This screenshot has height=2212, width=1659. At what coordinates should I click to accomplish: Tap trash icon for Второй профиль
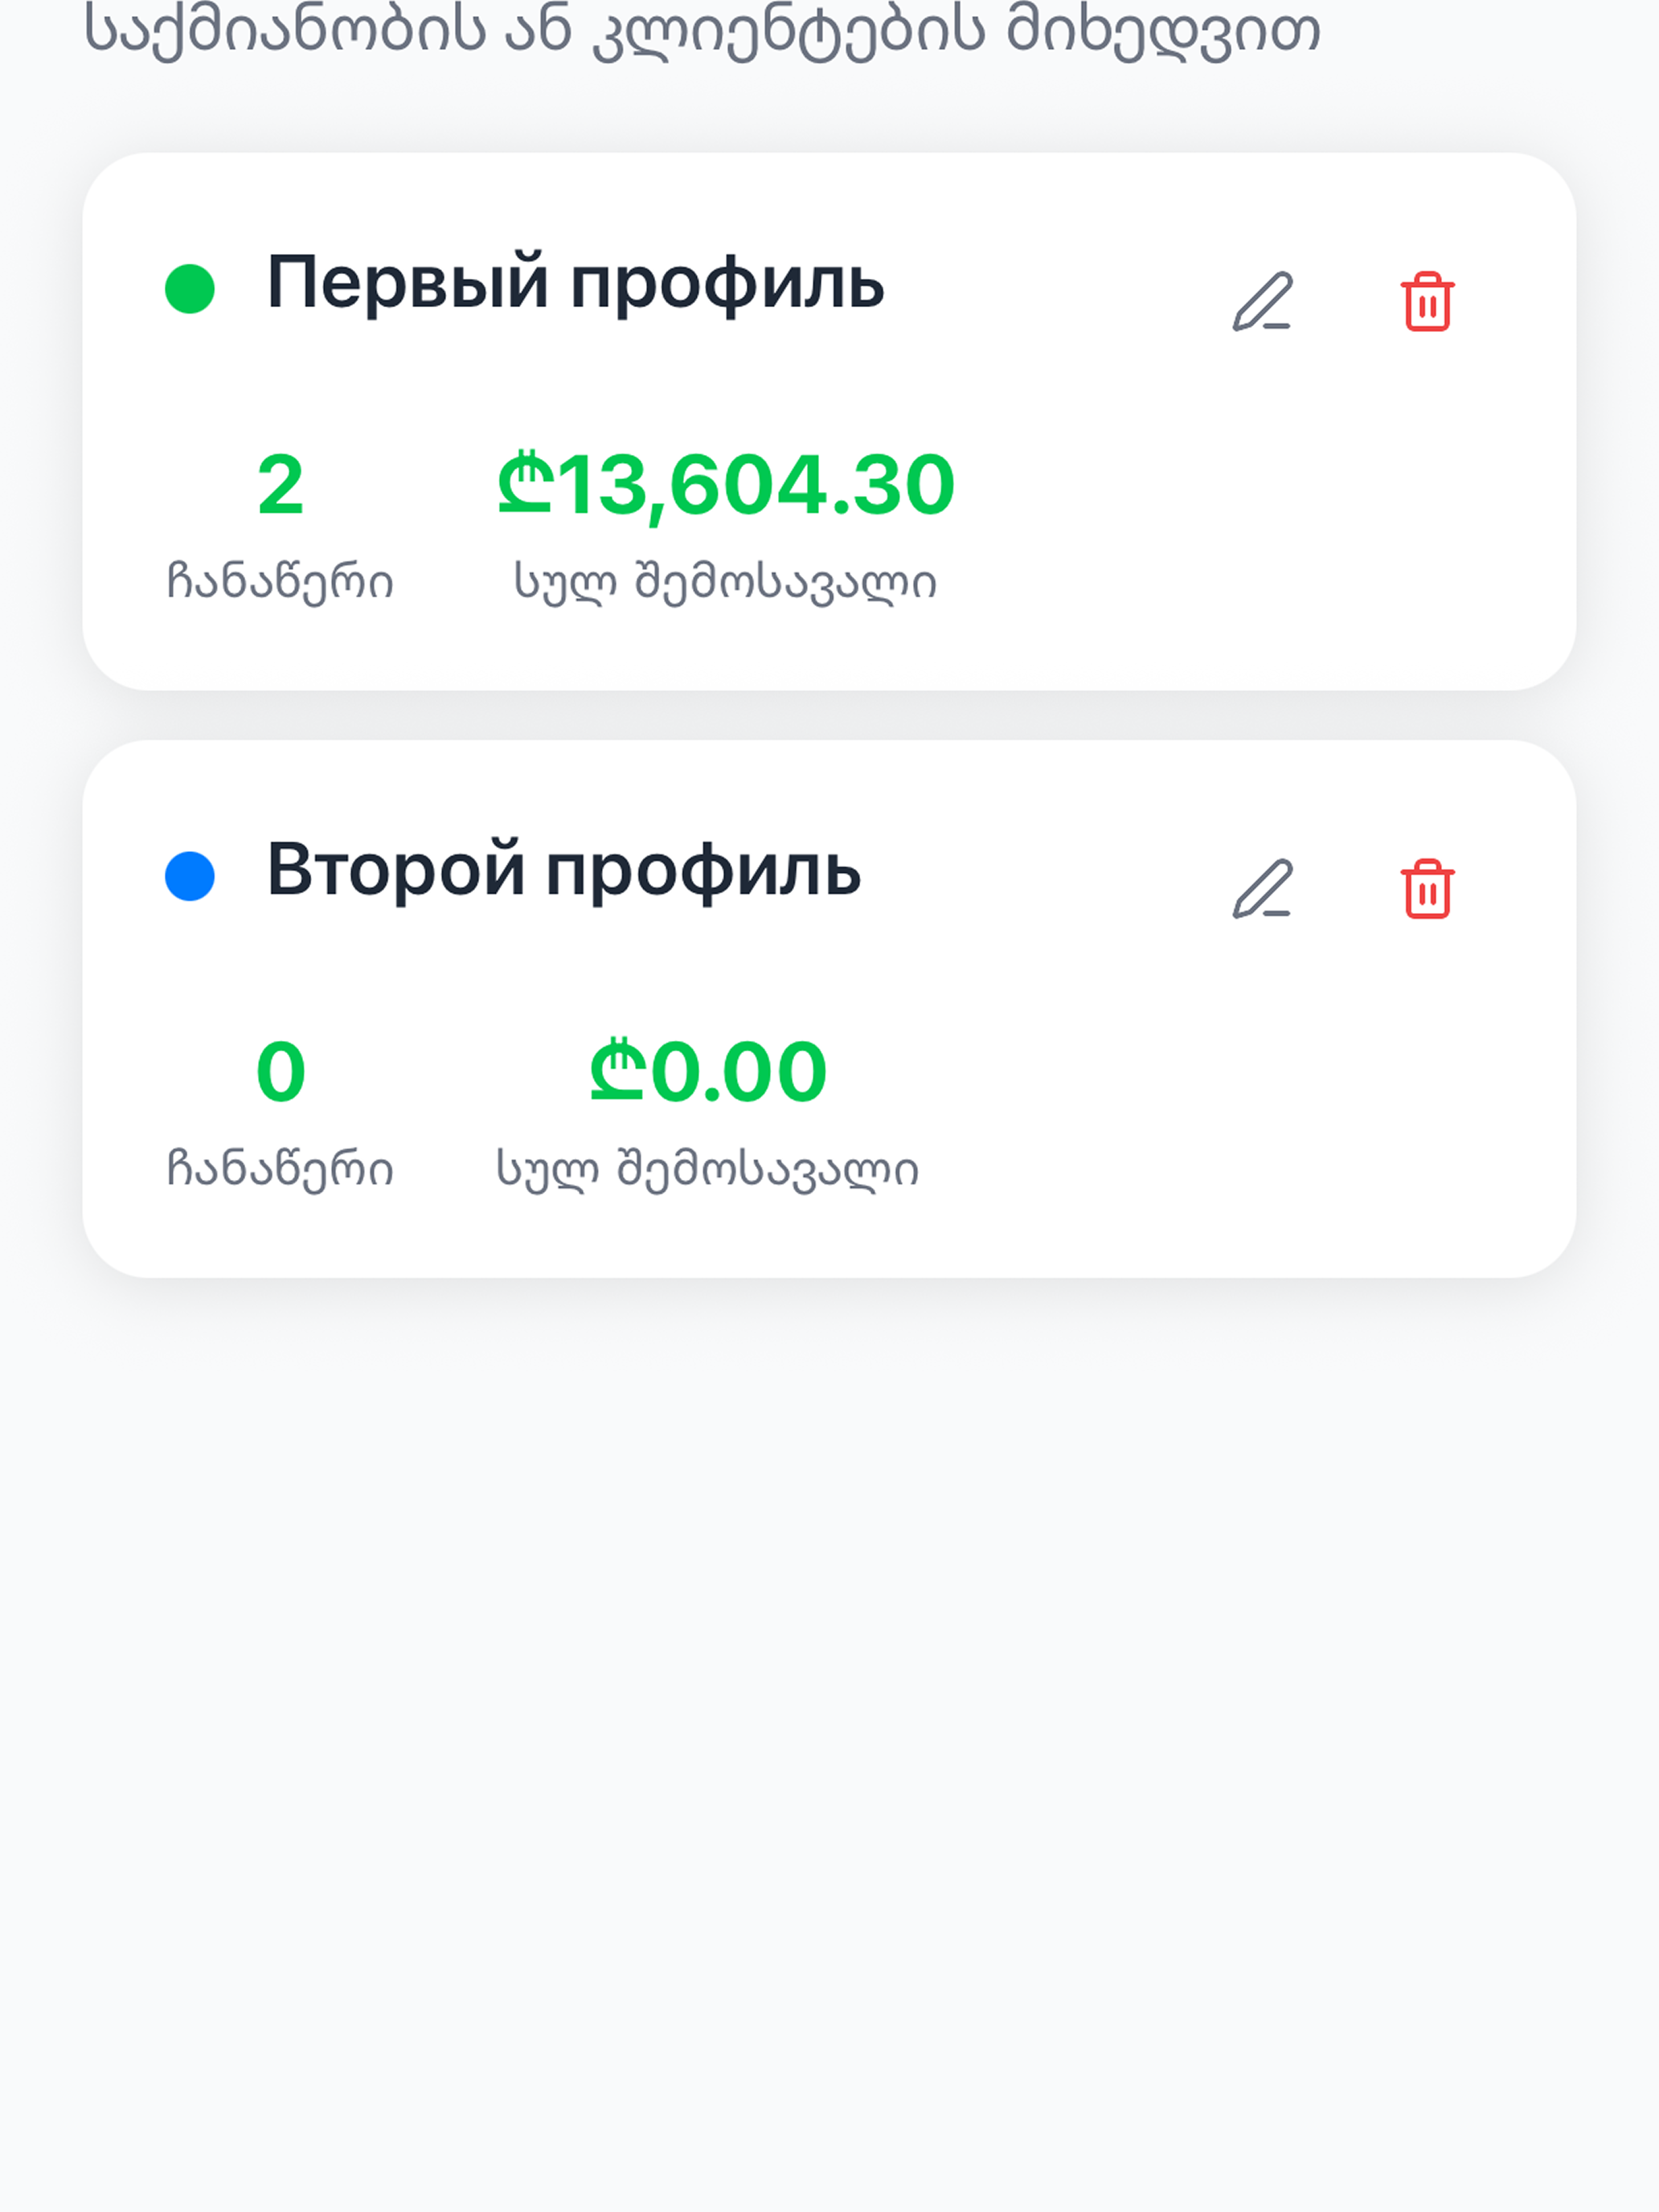click(1427, 888)
